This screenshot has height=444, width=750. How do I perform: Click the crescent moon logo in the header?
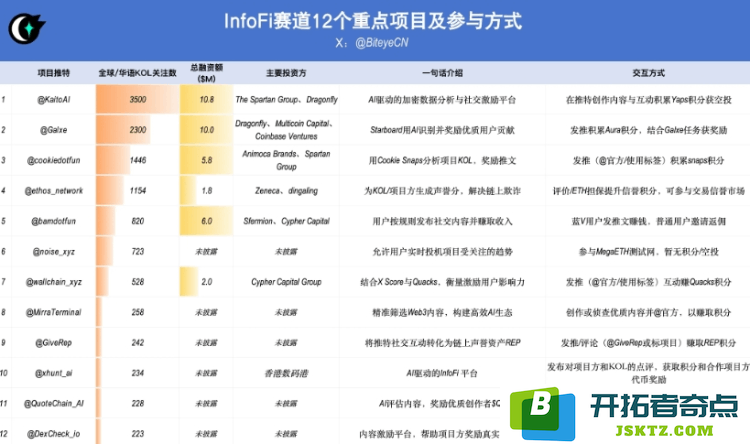(x=26, y=29)
